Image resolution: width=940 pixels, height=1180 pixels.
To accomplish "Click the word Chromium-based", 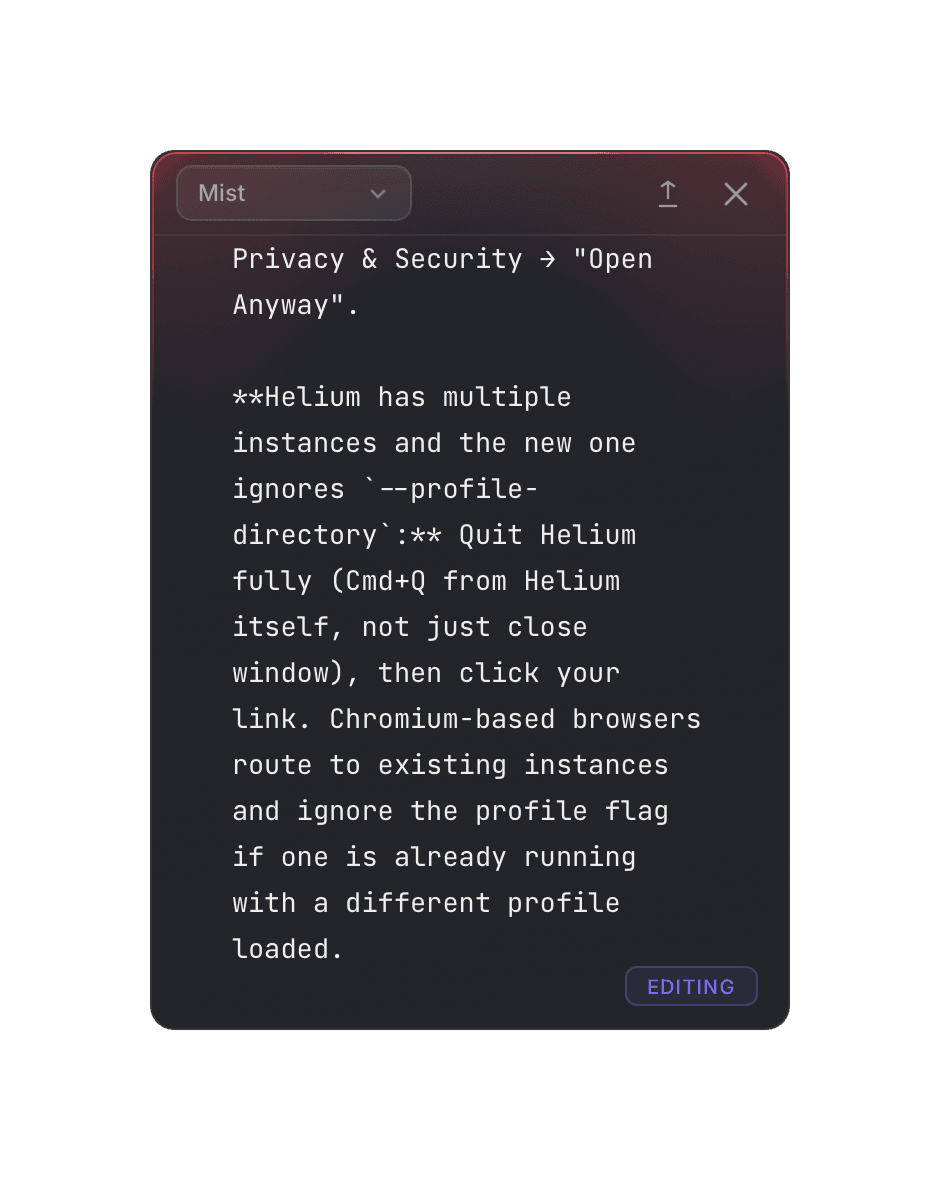I will click(x=445, y=718).
